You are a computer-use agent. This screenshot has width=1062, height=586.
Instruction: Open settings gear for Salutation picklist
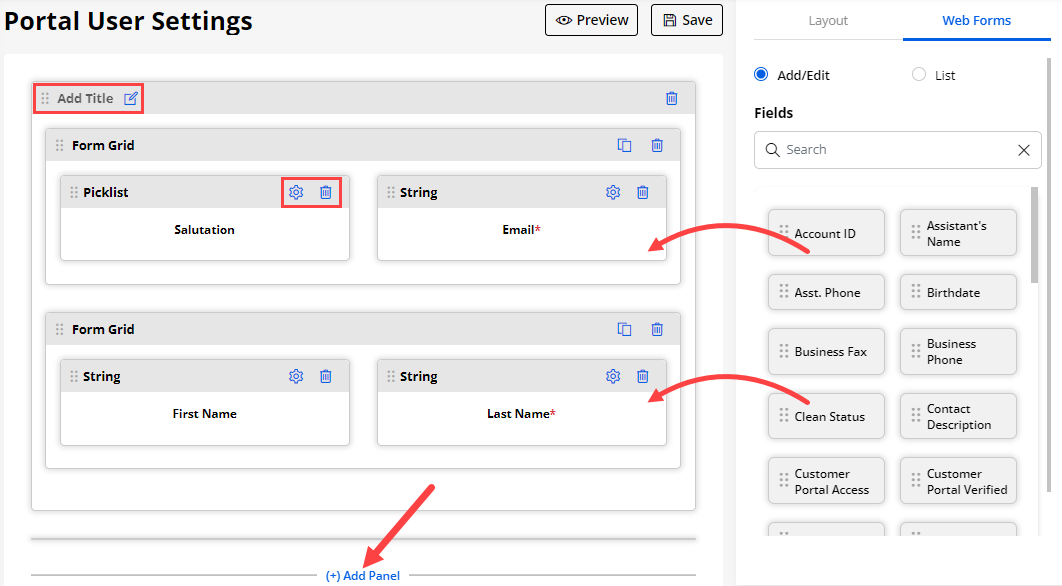(x=296, y=192)
